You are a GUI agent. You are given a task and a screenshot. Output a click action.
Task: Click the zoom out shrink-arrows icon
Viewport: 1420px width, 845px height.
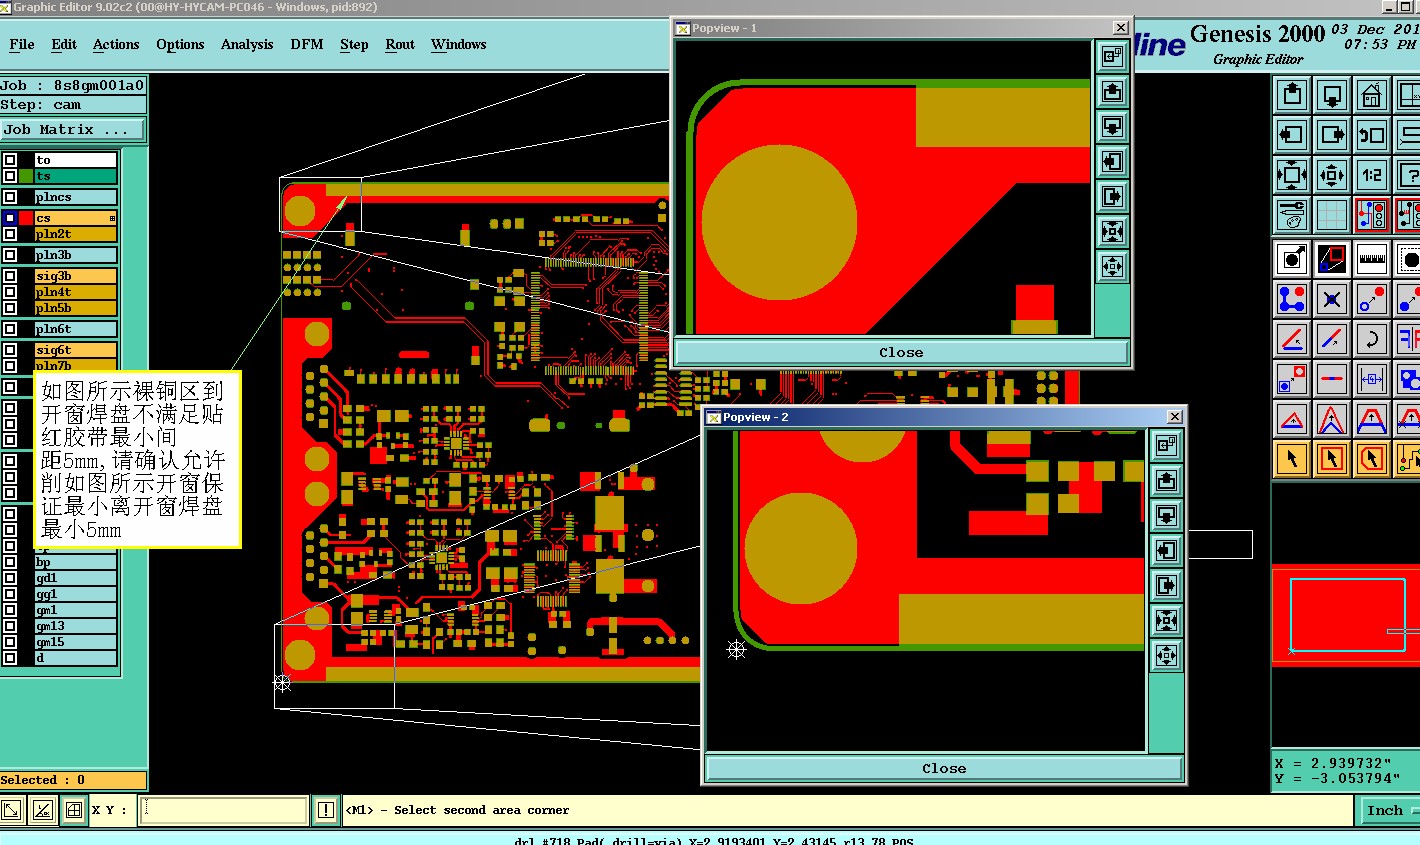(1332, 175)
